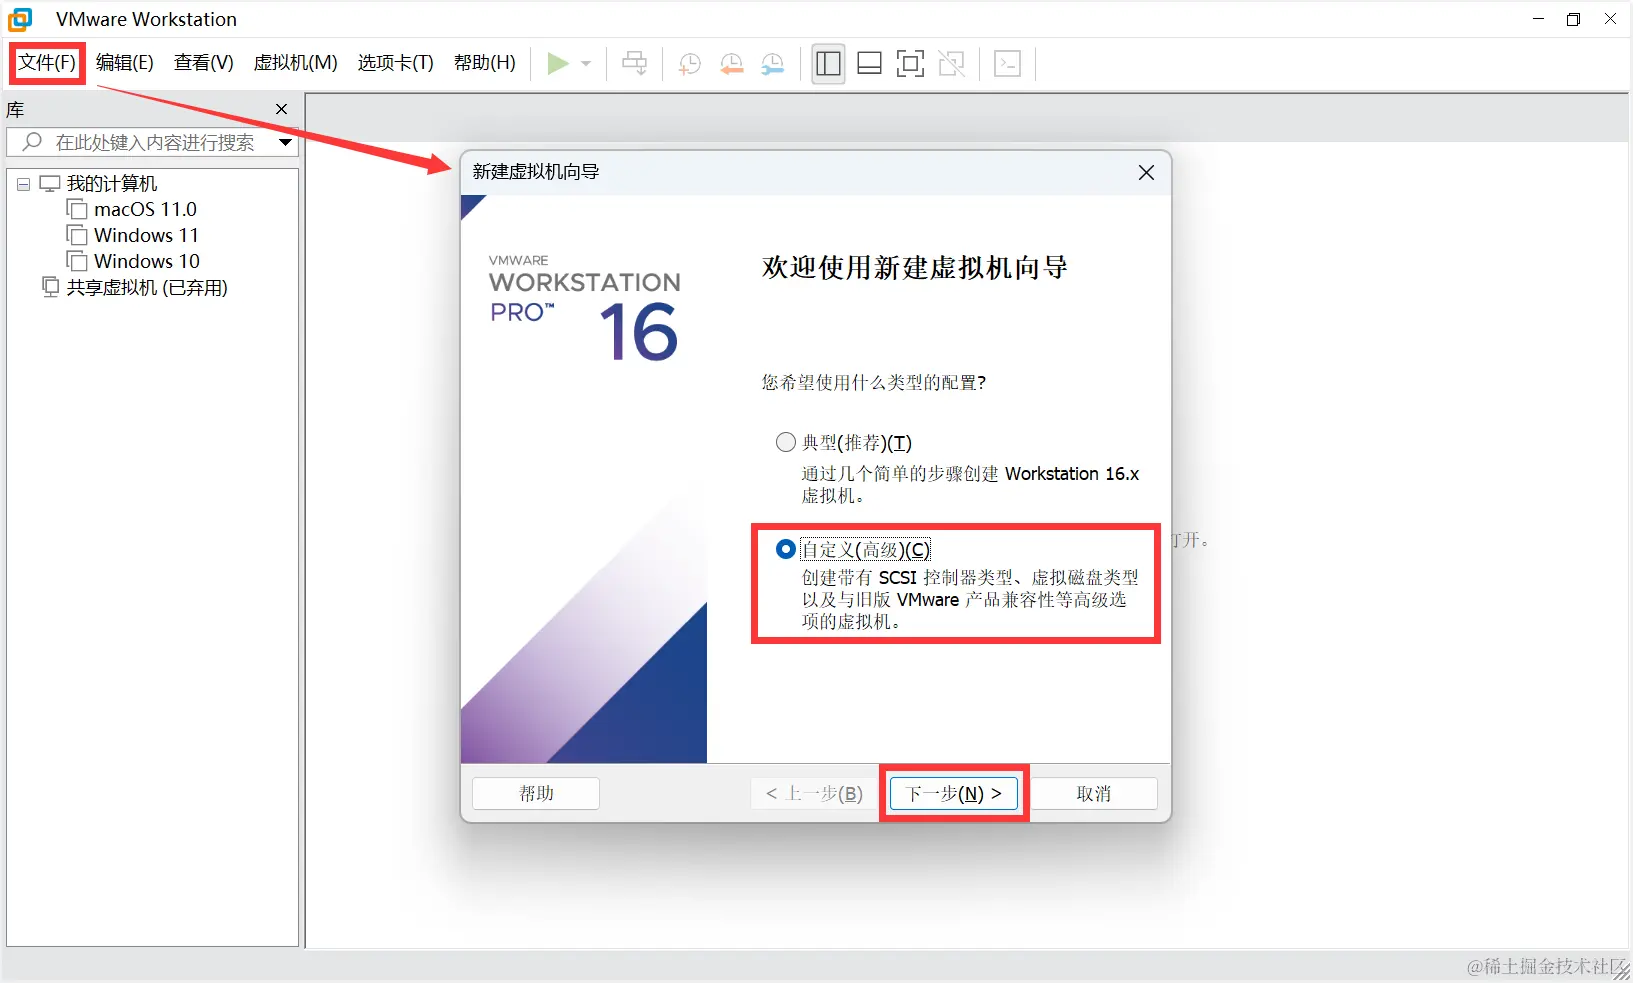Select the 典型(推荐) radio option
The height and width of the screenshot is (983, 1633).
786,442
